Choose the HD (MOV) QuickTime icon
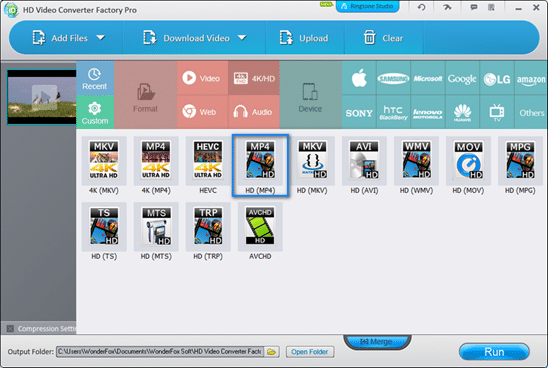 coord(468,161)
